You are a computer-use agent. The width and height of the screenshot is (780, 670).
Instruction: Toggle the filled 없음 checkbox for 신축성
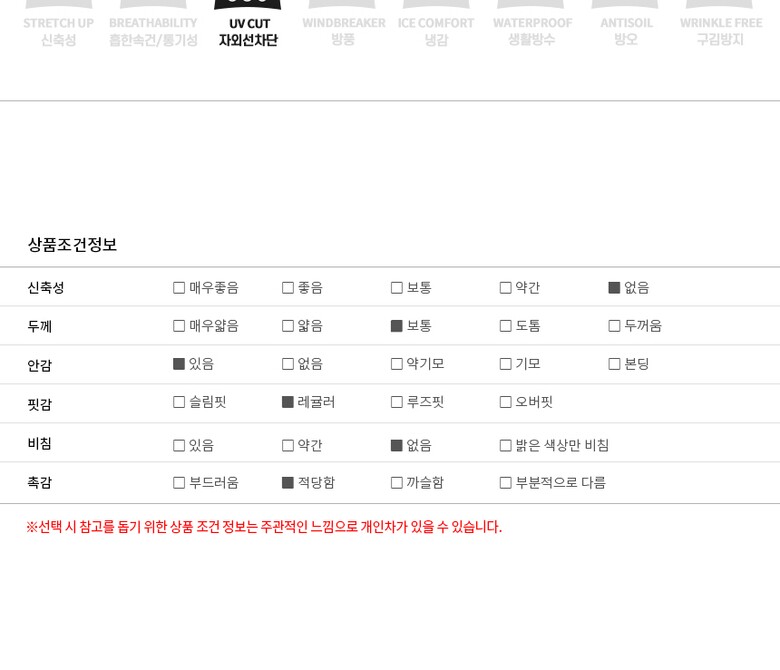pyautogui.click(x=614, y=288)
